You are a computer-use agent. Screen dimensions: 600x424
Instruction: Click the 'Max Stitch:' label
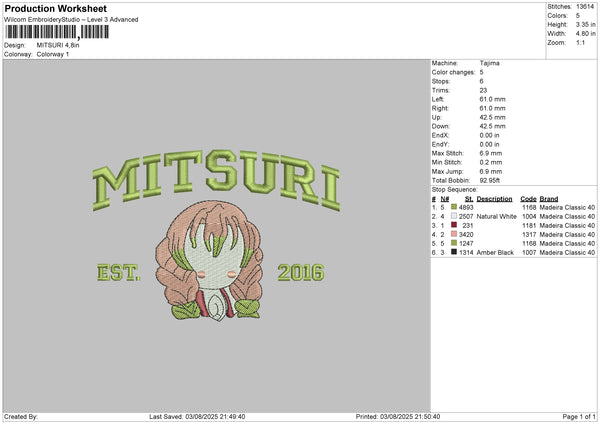[447, 153]
